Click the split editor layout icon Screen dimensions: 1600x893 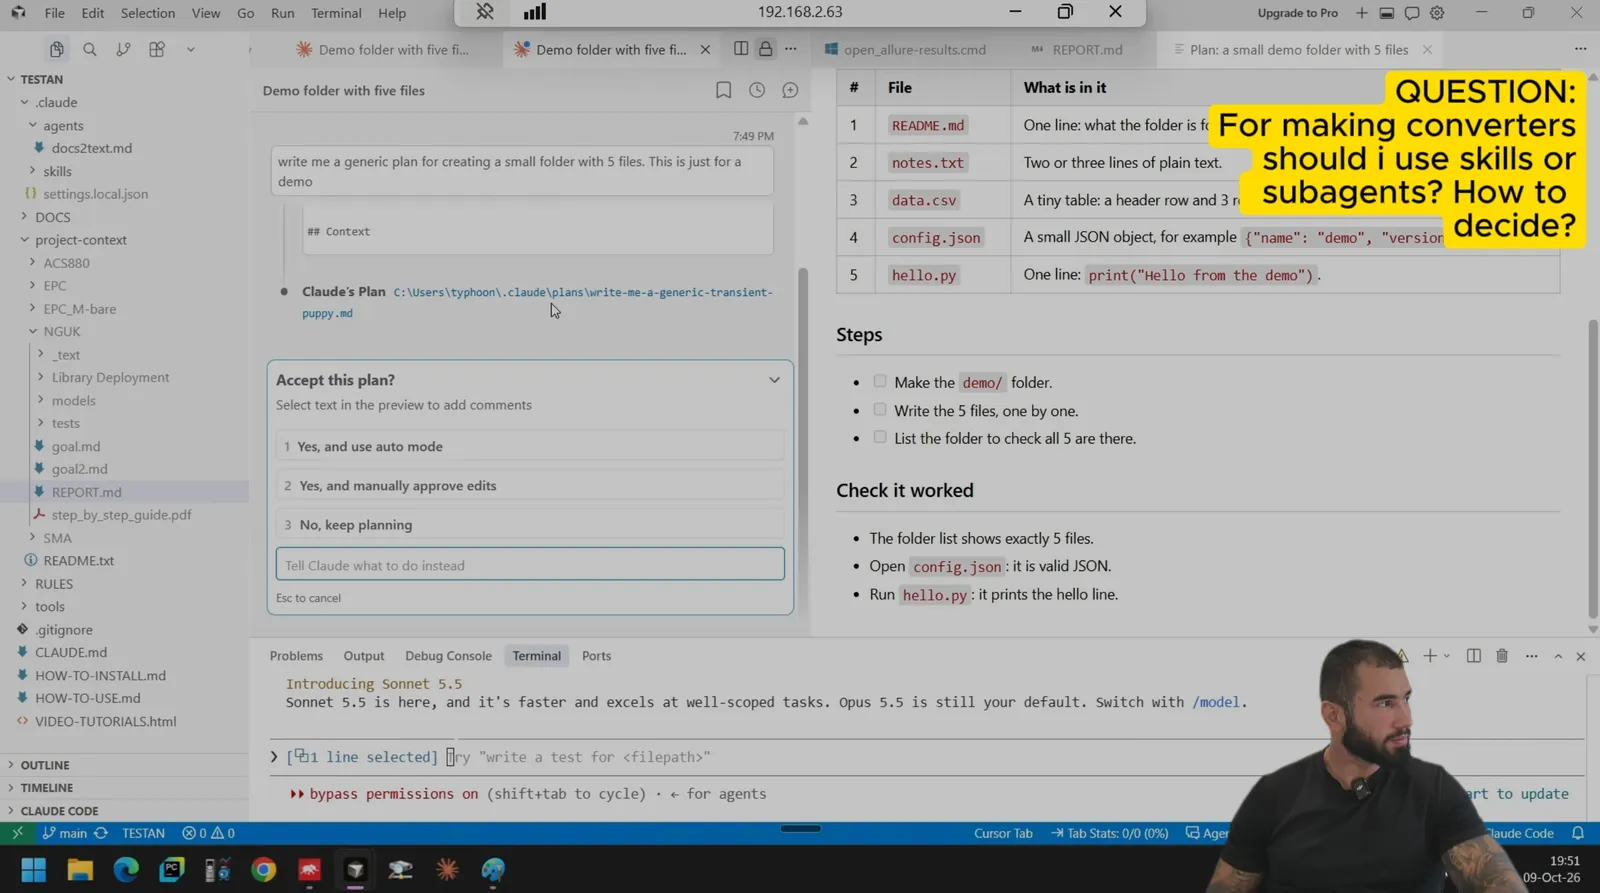pos(741,49)
